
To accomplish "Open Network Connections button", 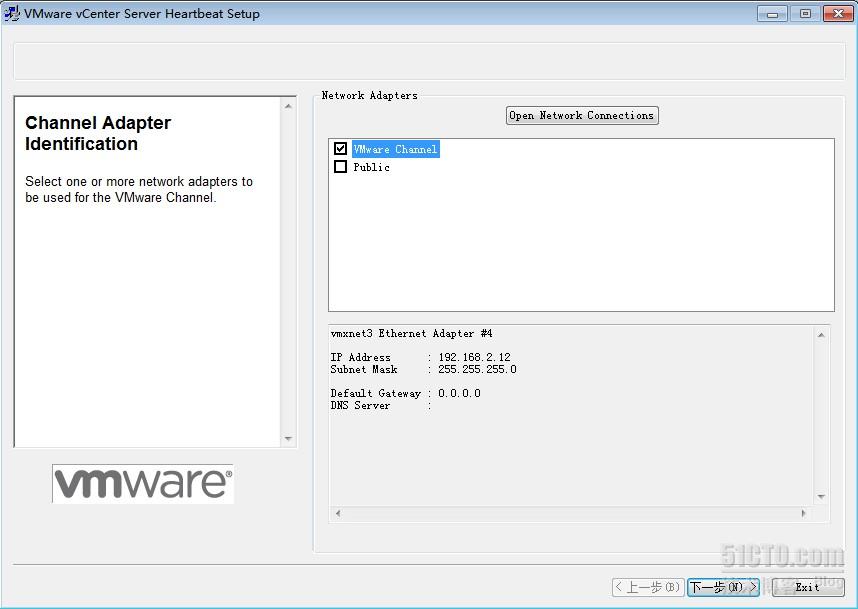I will click(582, 115).
